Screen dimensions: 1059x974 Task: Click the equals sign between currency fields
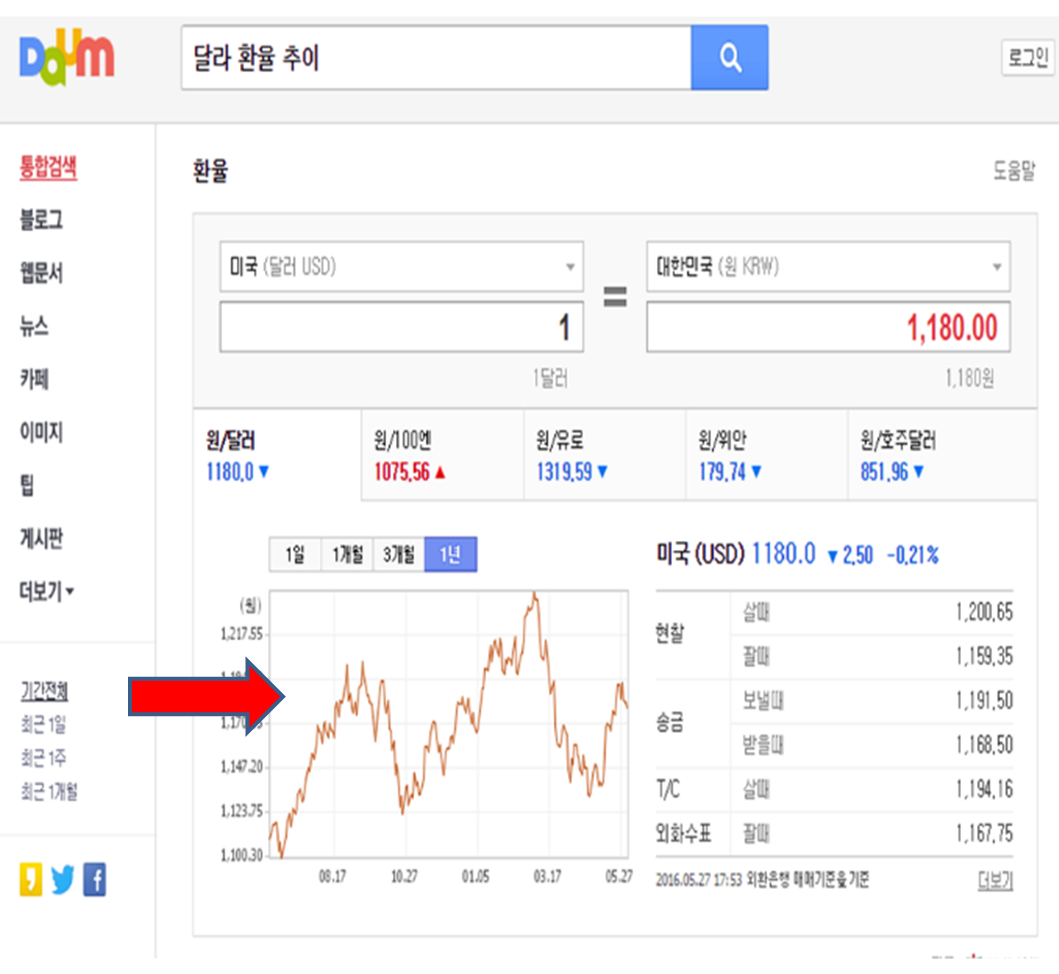click(x=616, y=297)
